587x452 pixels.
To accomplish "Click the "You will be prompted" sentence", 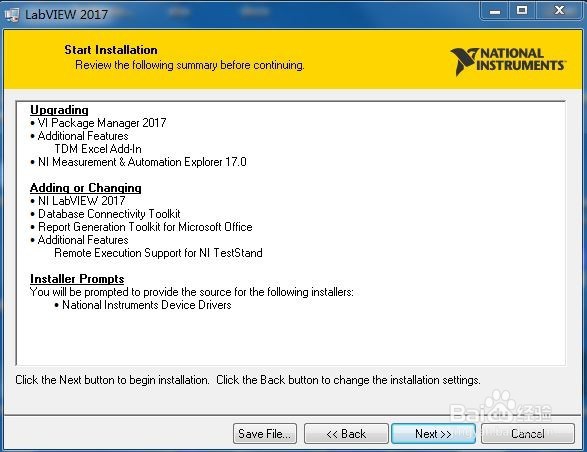I will pos(192,292).
